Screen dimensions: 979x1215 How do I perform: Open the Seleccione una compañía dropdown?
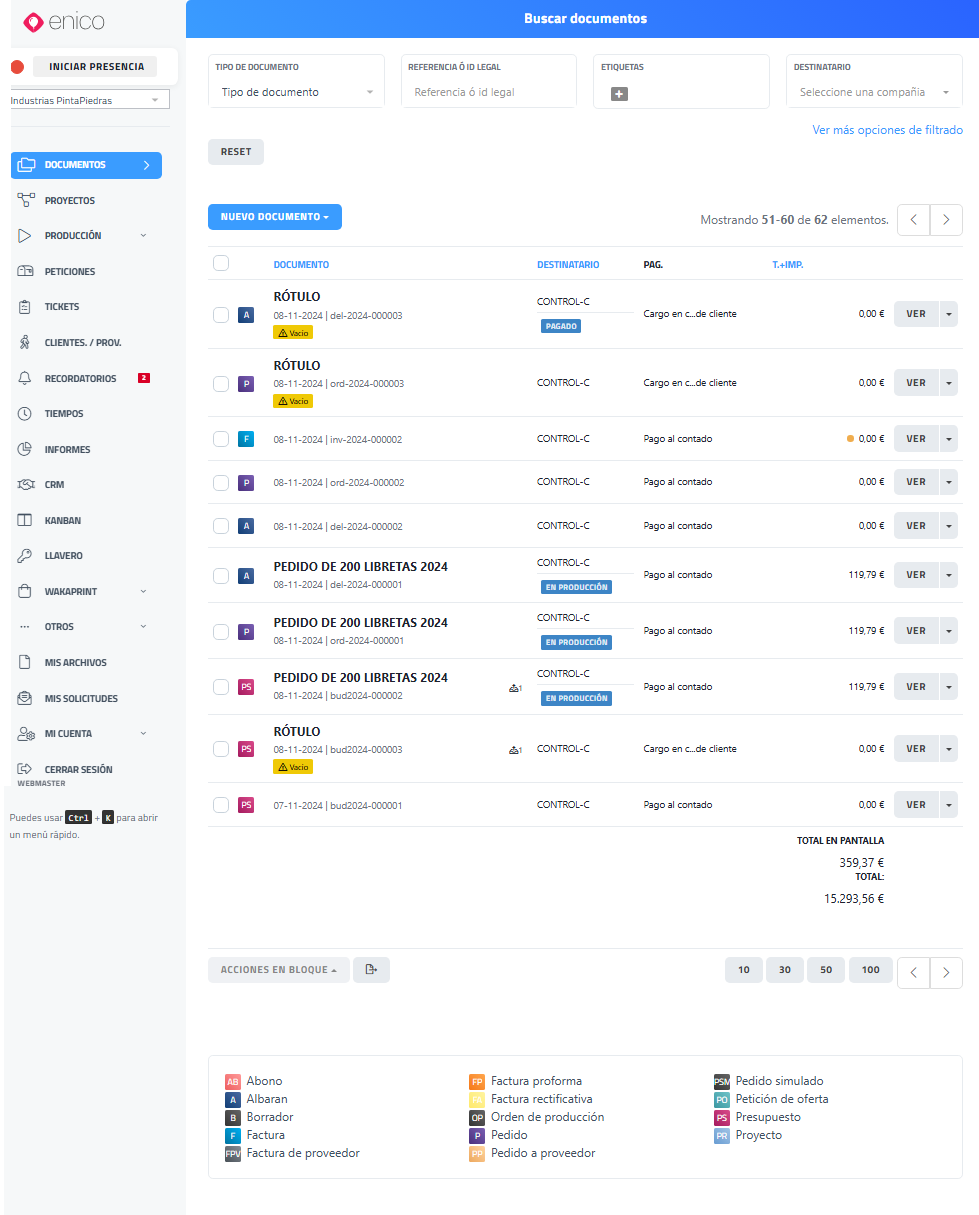[x=873, y=92]
